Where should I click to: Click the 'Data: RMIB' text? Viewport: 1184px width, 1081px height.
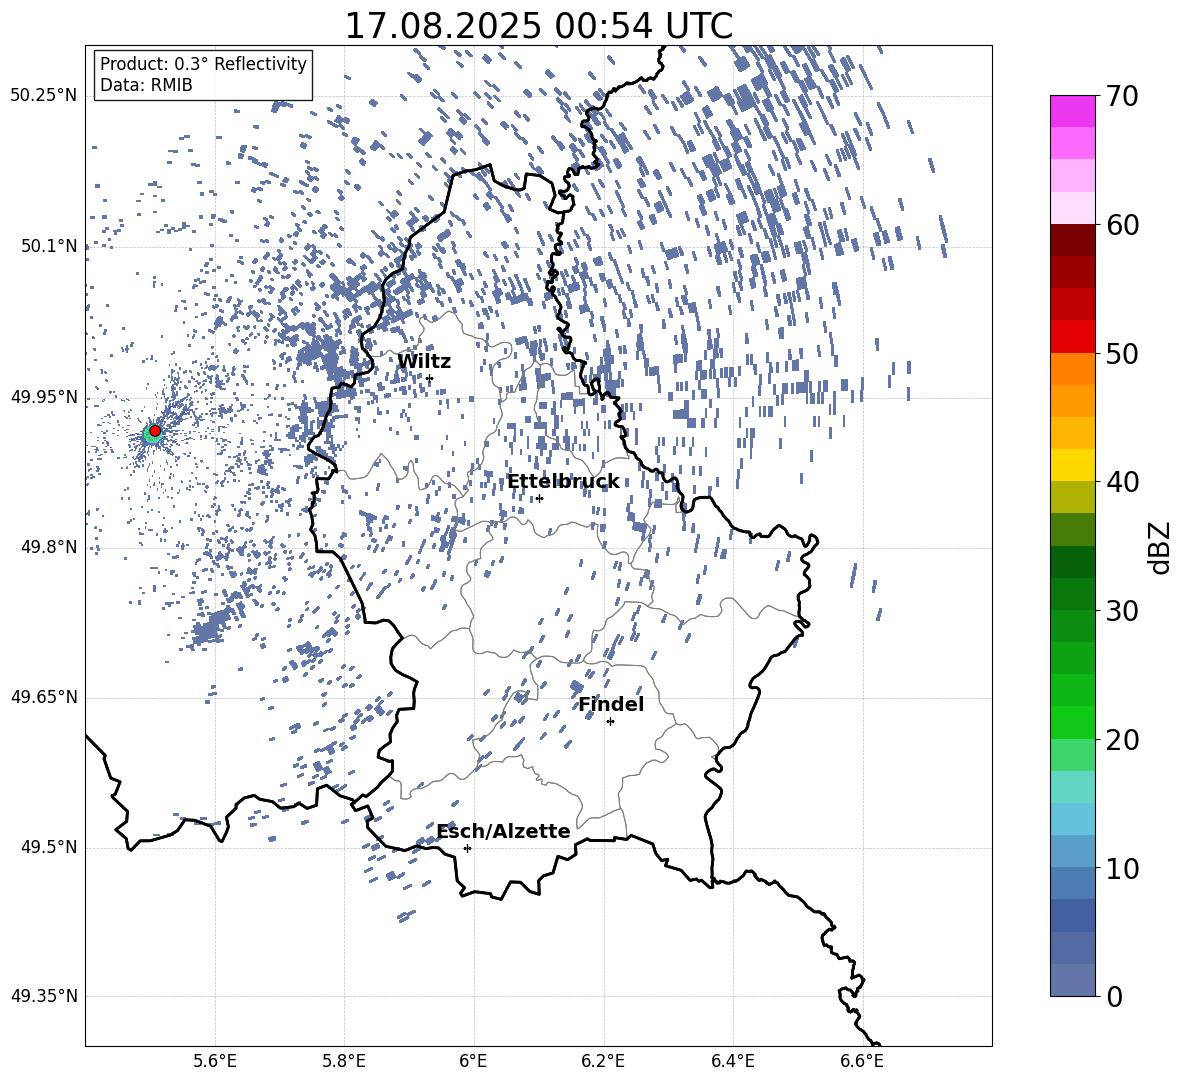pos(146,85)
